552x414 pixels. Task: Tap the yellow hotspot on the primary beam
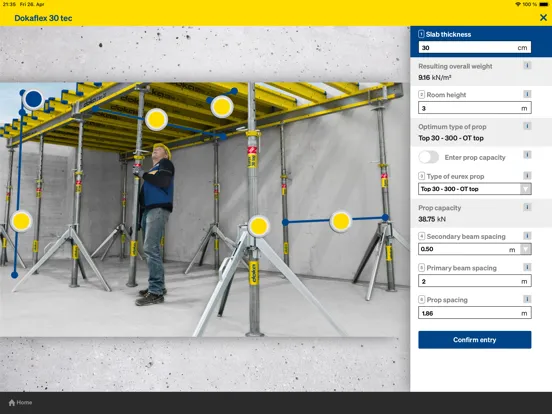click(x=156, y=119)
